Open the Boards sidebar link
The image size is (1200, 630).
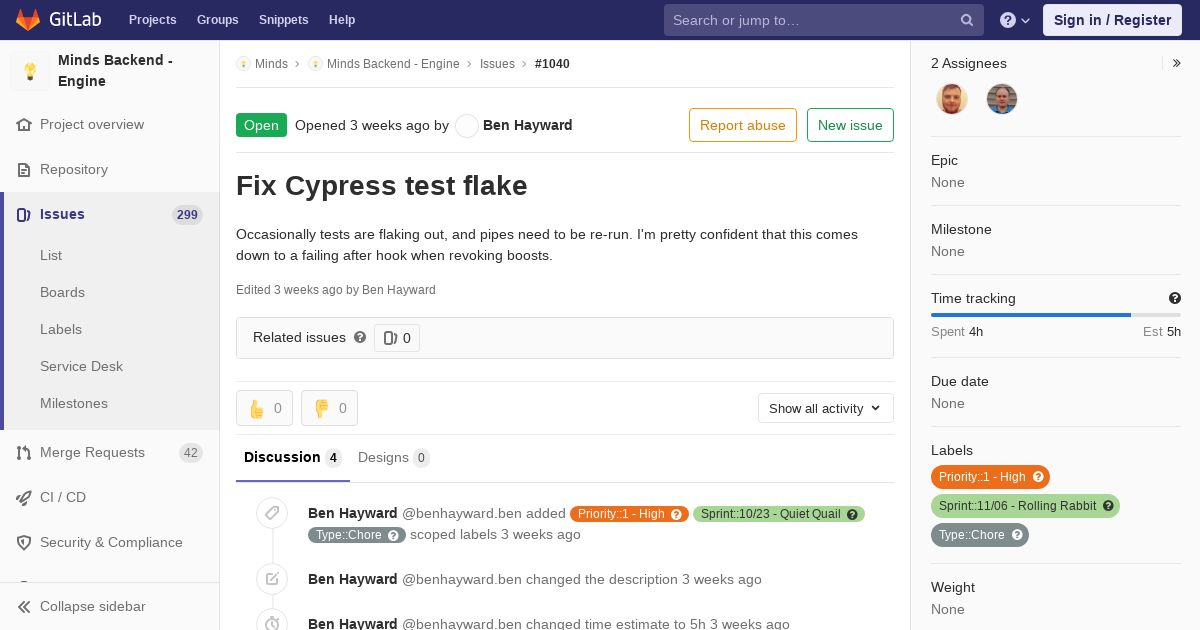(62, 292)
